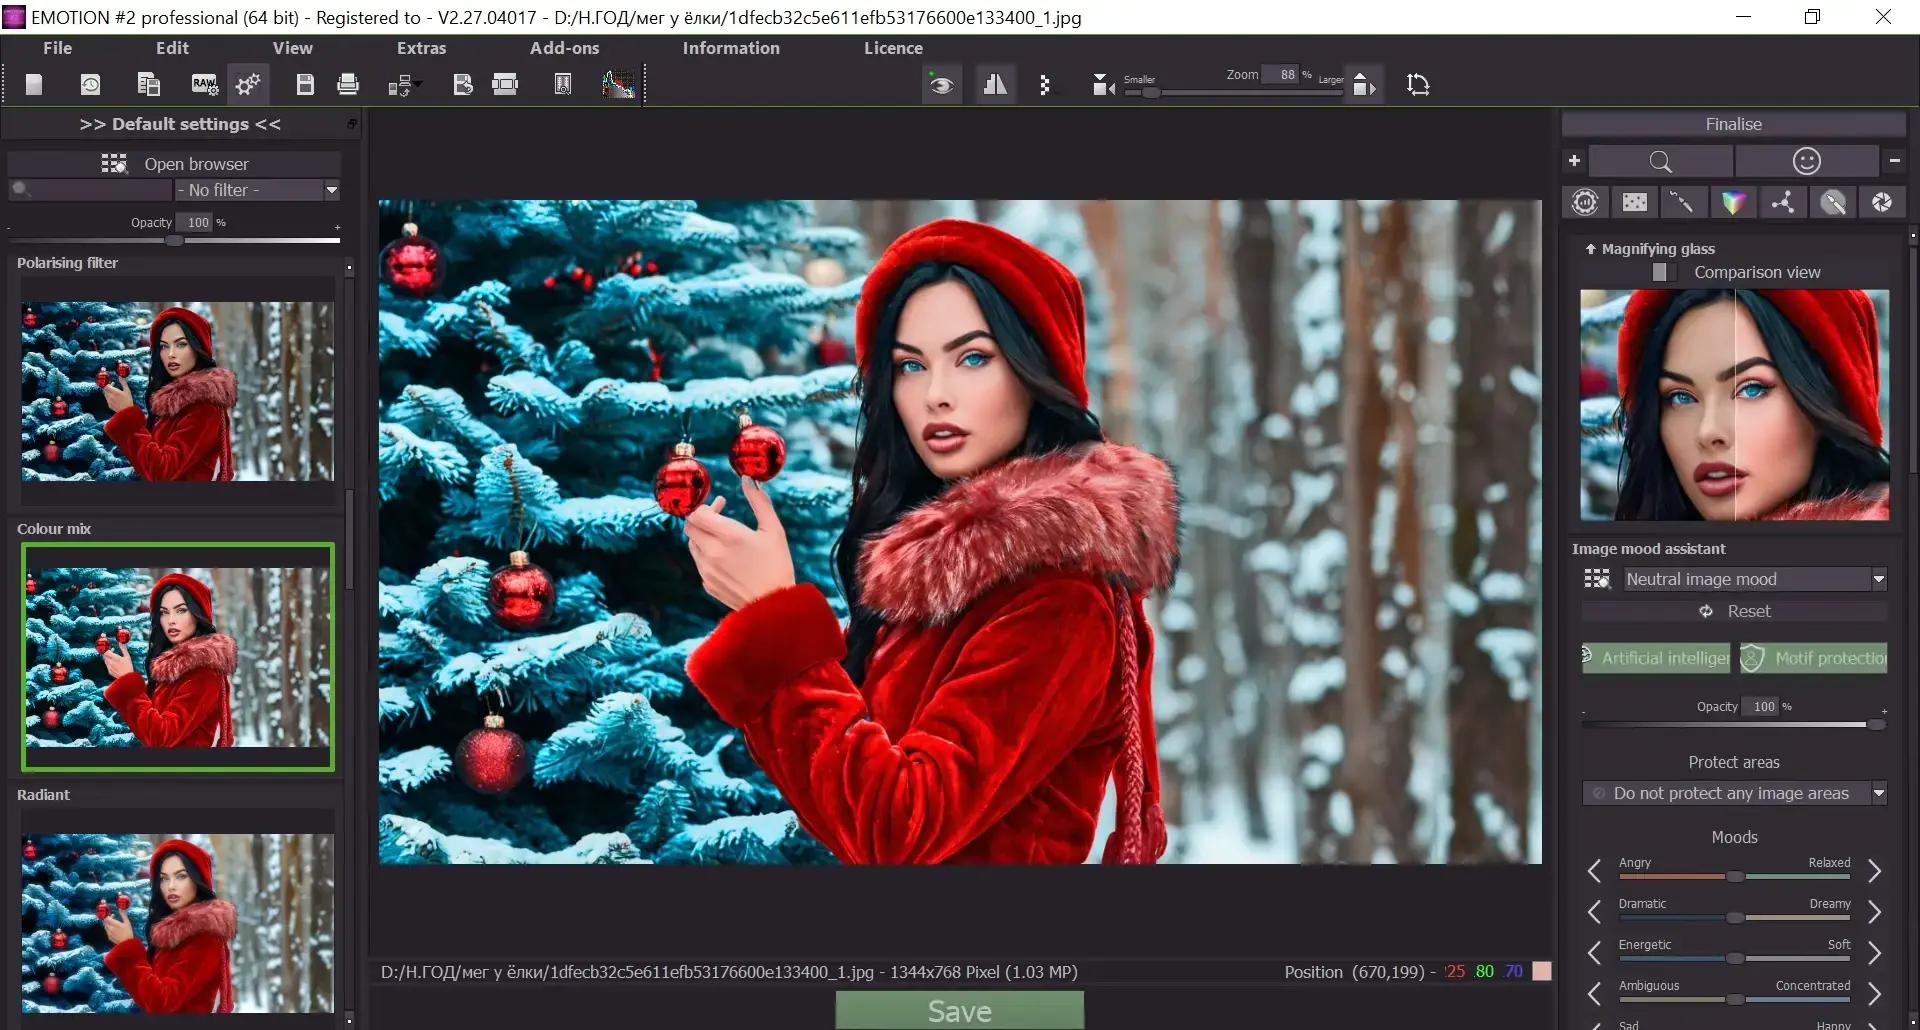Image resolution: width=1920 pixels, height=1030 pixels.
Task: Click the crop rotate icon
Action: 1418,85
